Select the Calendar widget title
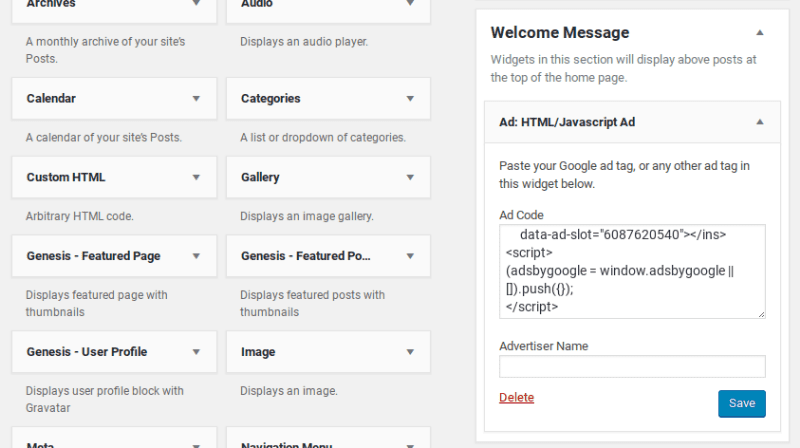The image size is (800, 448). (51, 98)
